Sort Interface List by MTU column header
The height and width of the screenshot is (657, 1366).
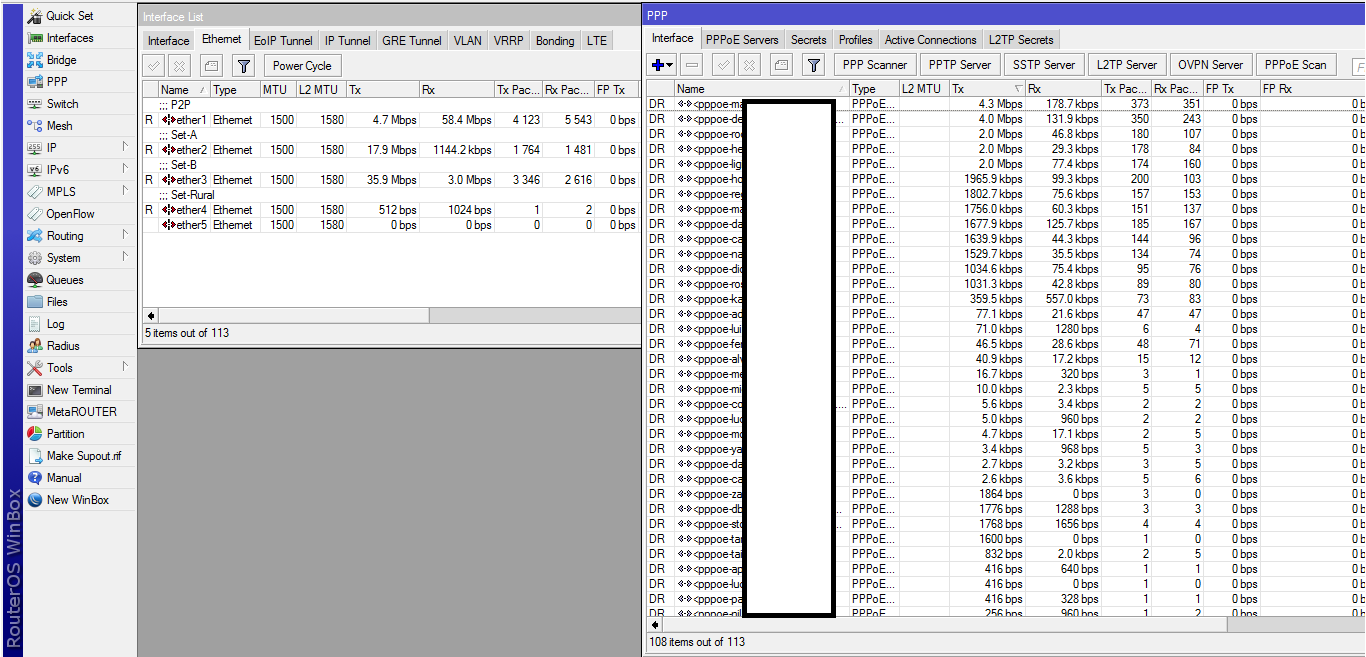[278, 90]
